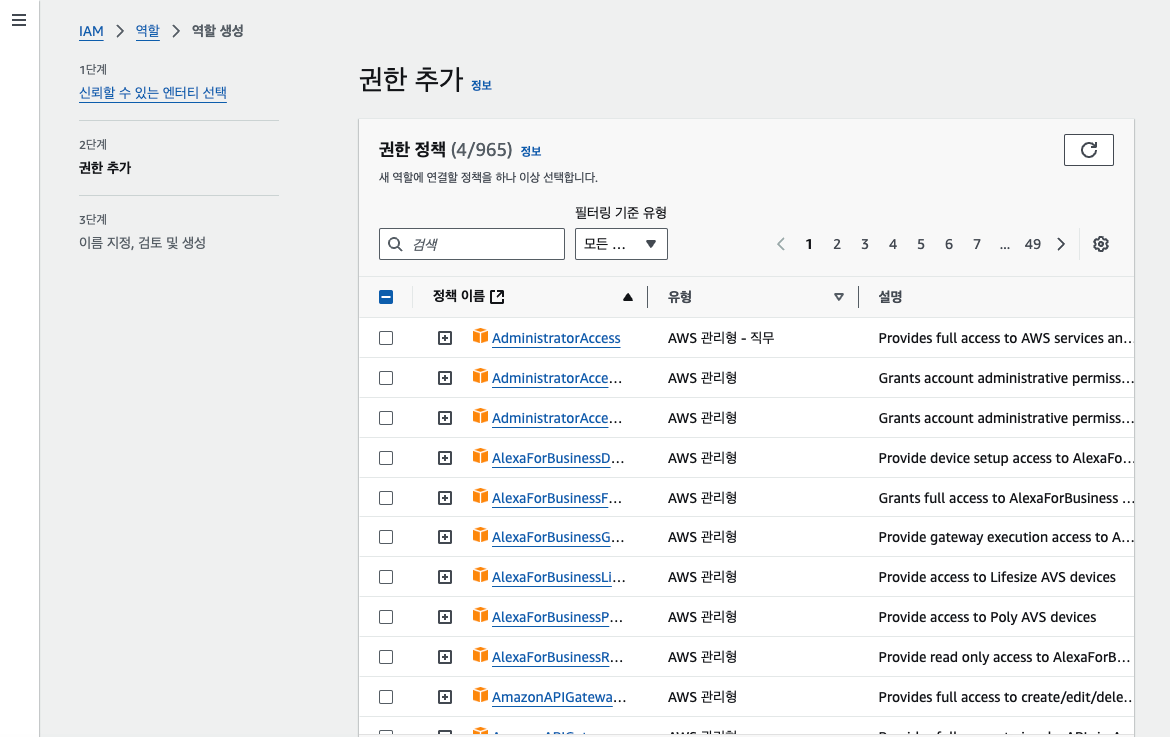
Task: Open the AlexaForBusinessLi… policy link
Action: pos(558,577)
